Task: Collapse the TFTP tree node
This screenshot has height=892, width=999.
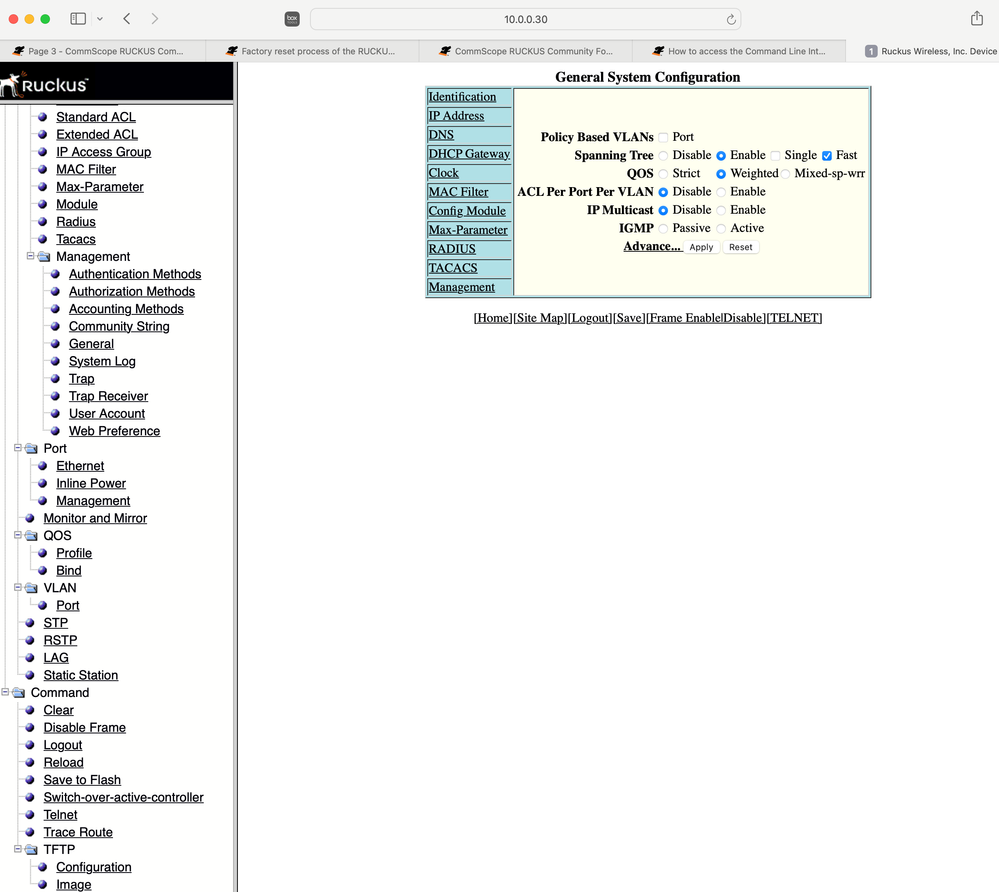Action: [17, 849]
